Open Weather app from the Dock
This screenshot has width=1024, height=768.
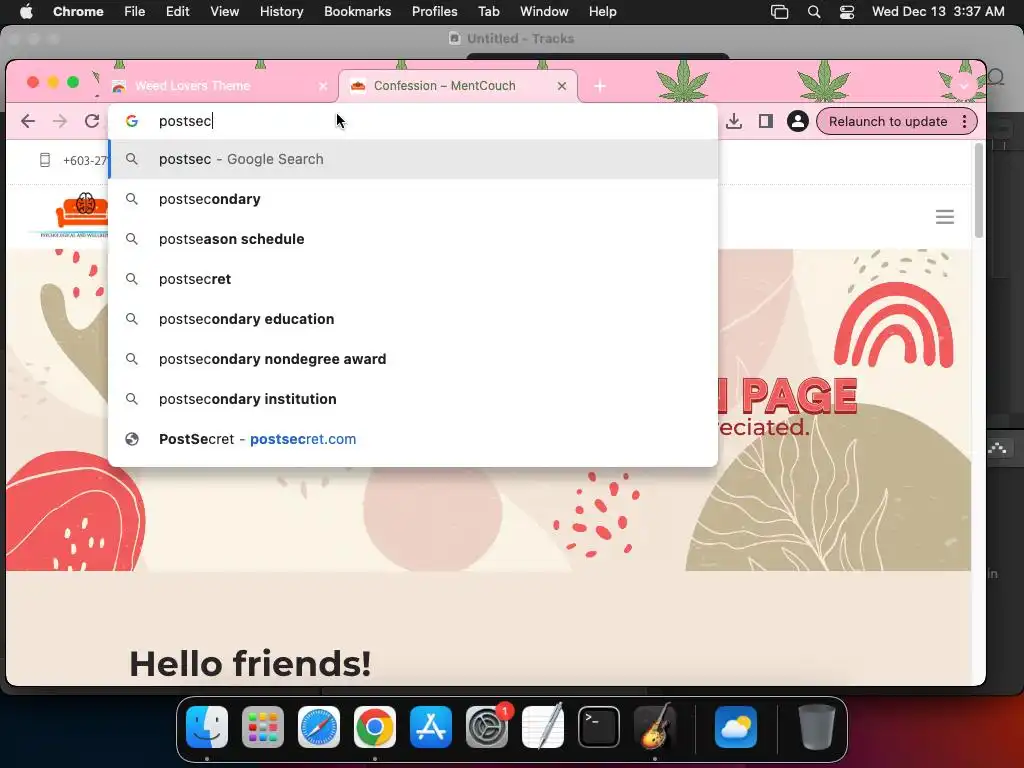(x=736, y=727)
